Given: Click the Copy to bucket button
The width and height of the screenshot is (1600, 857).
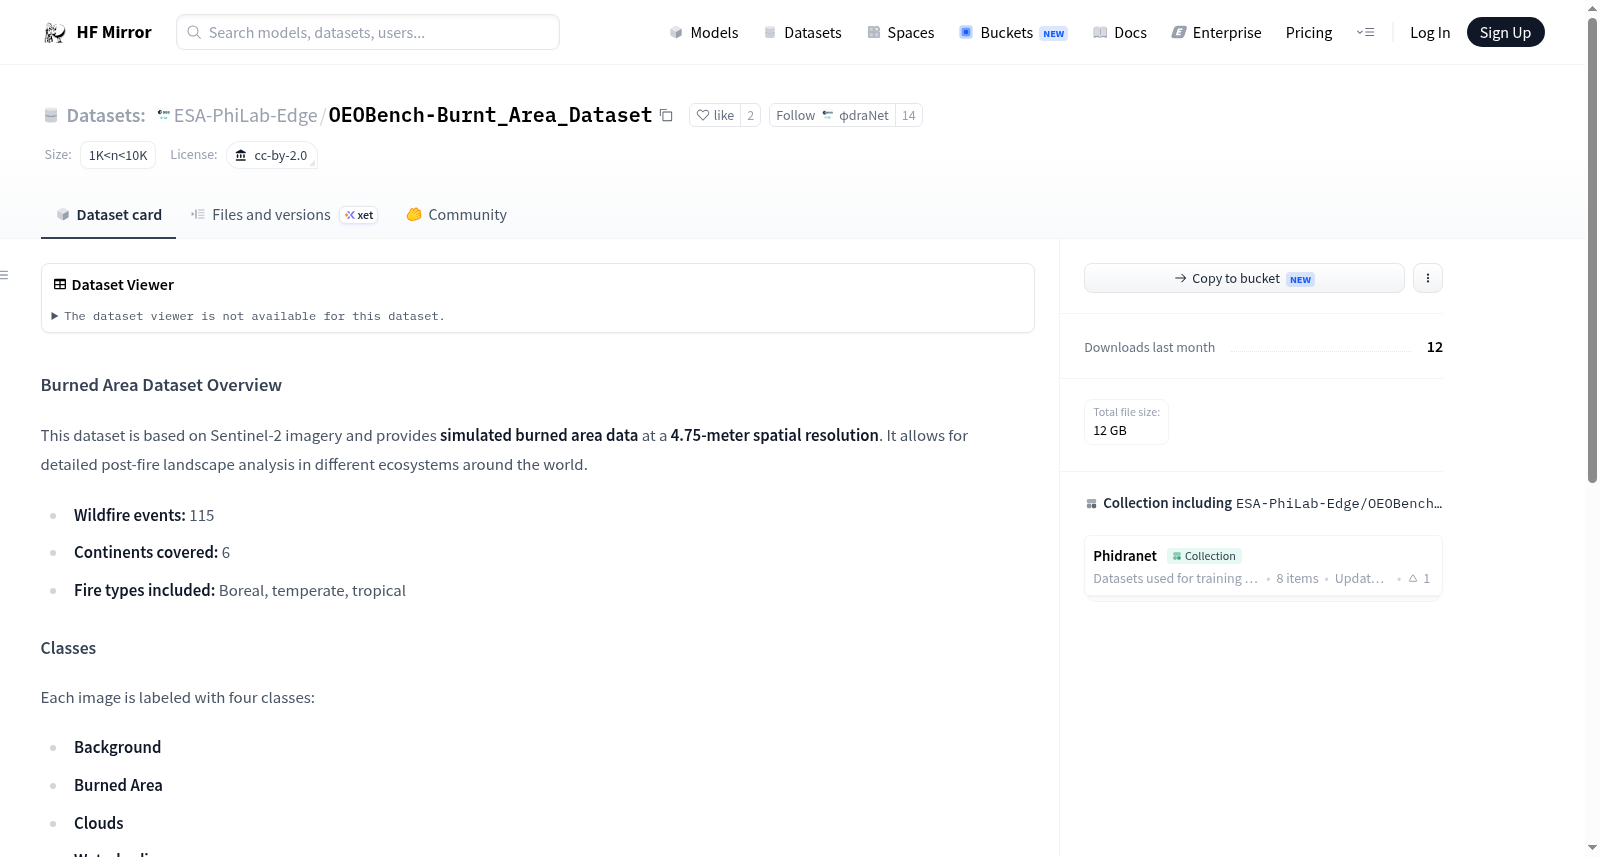Looking at the screenshot, I should [1244, 278].
